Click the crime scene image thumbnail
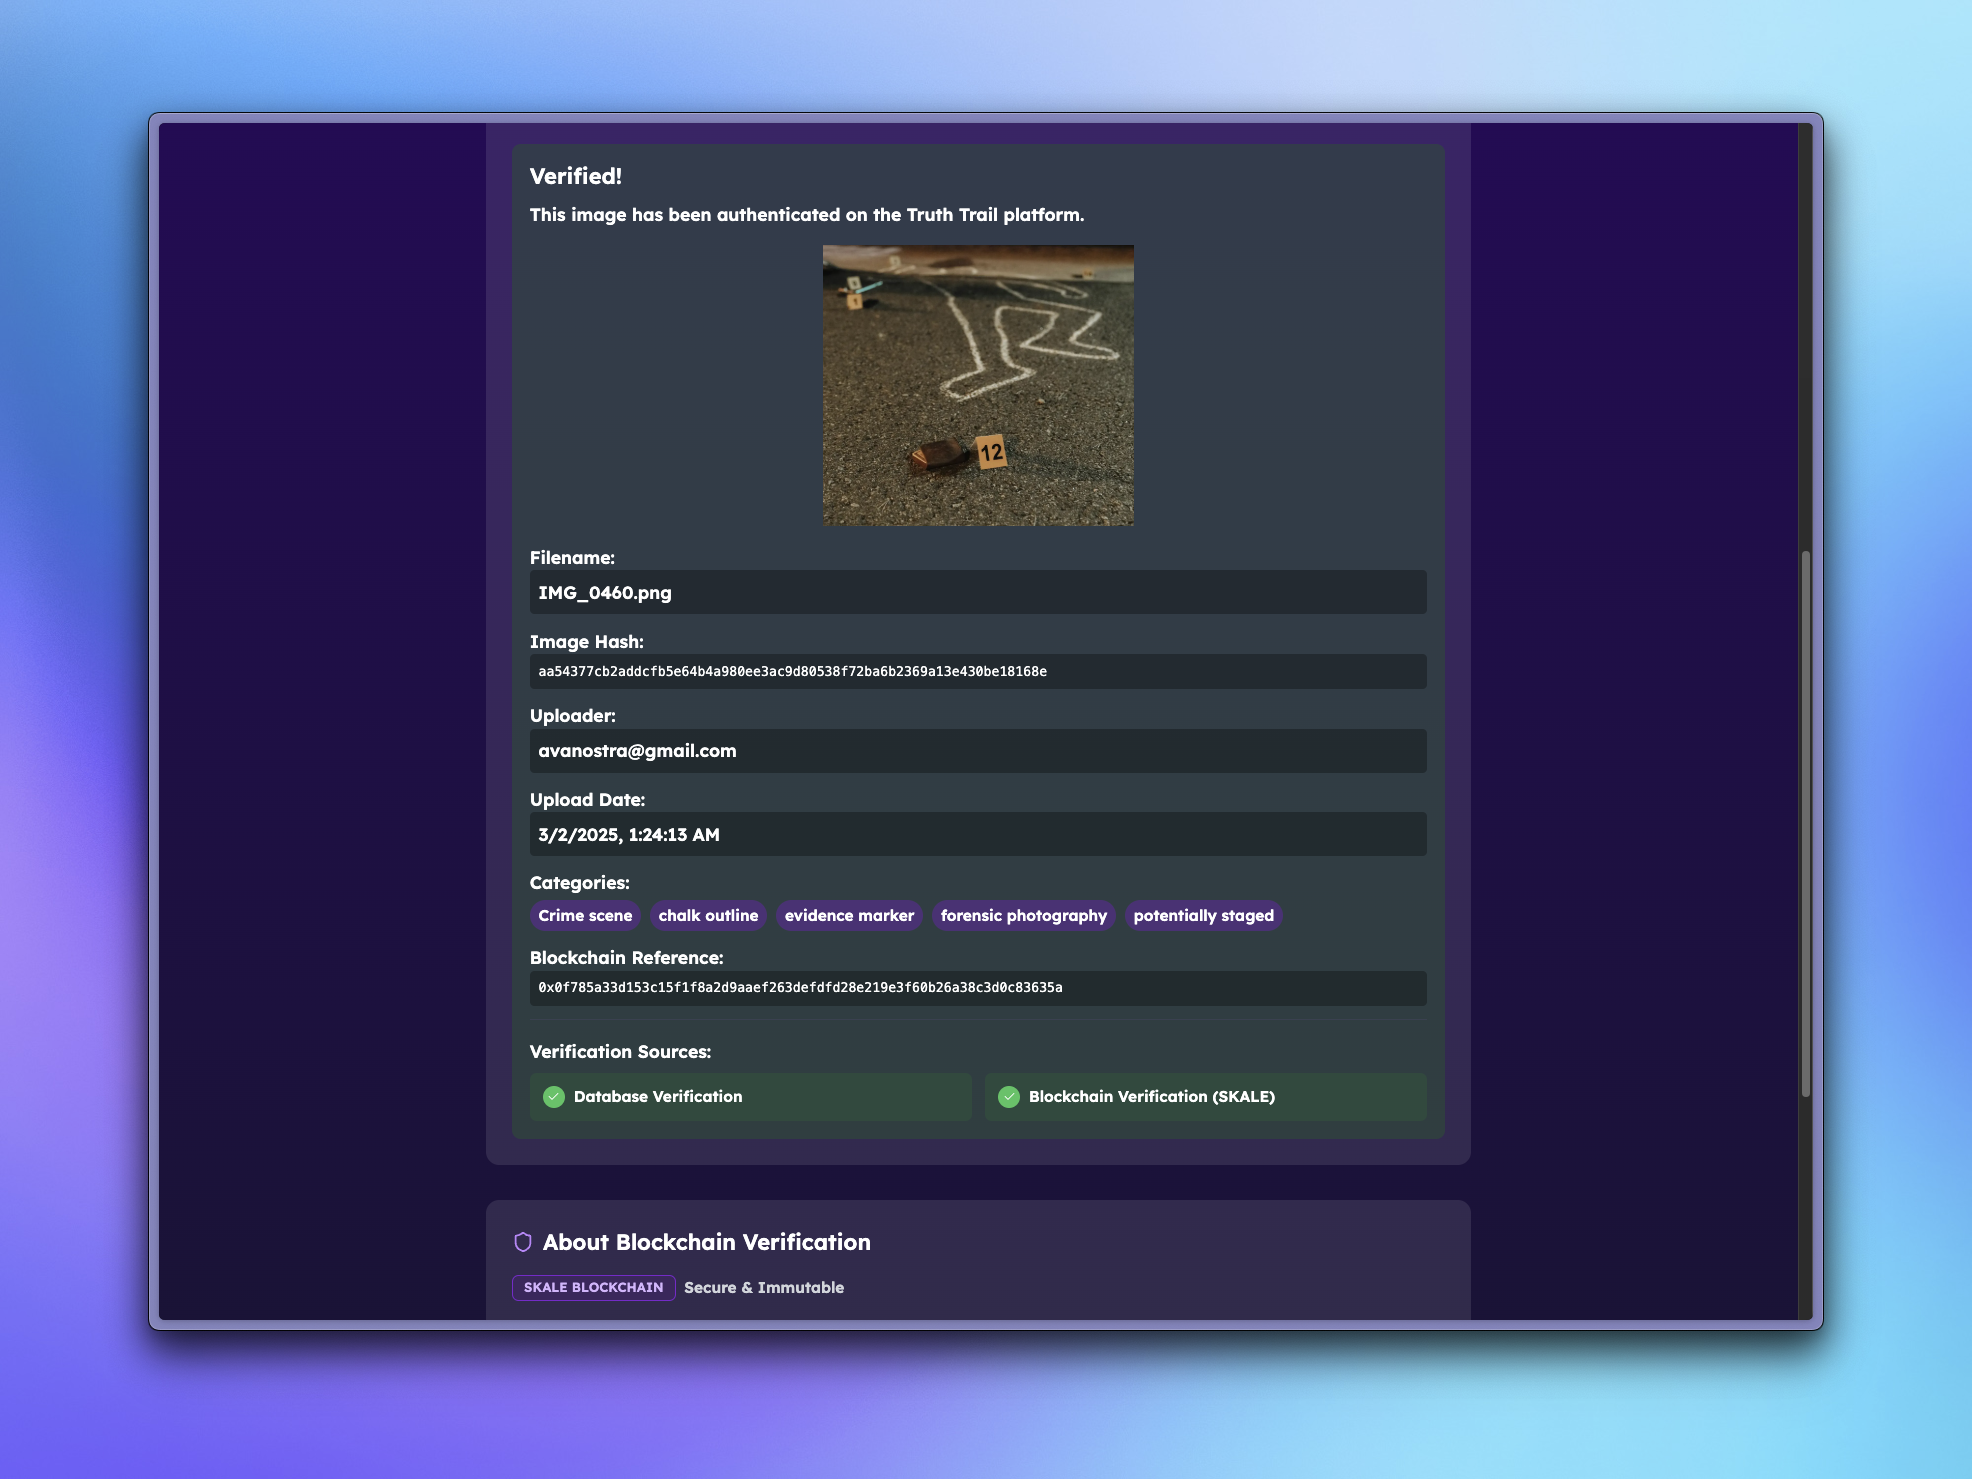The height and width of the screenshot is (1479, 1972). tap(978, 385)
